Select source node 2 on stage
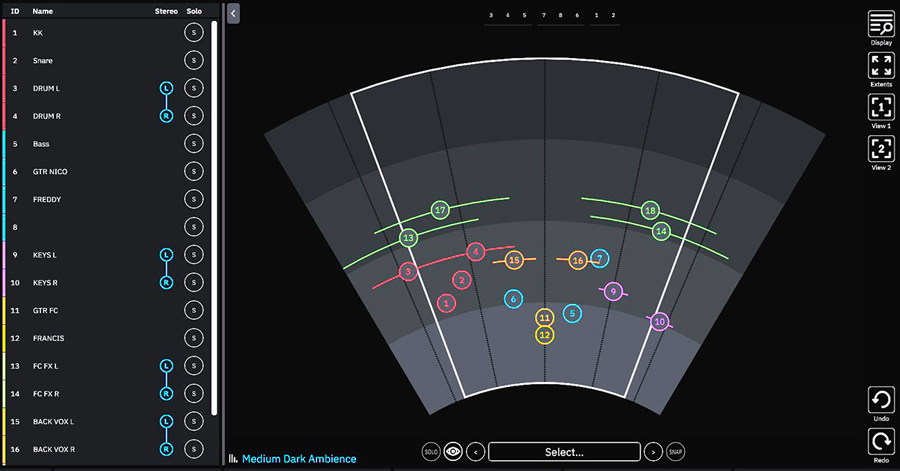The width and height of the screenshot is (900, 471). [x=461, y=280]
